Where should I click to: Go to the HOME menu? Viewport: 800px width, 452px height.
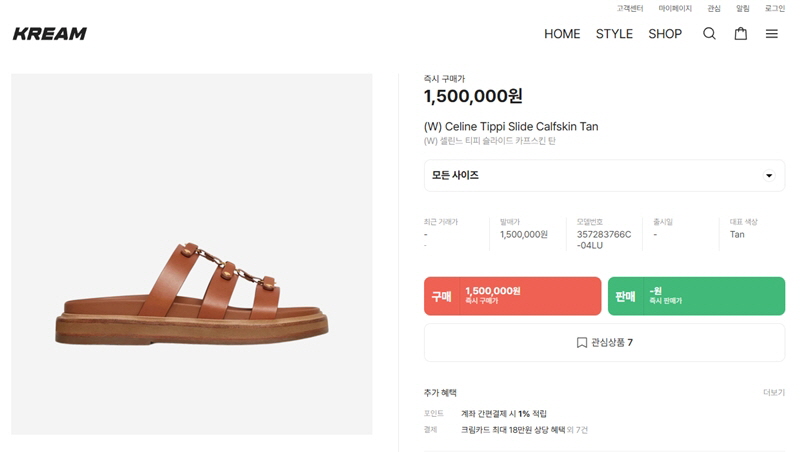point(562,34)
